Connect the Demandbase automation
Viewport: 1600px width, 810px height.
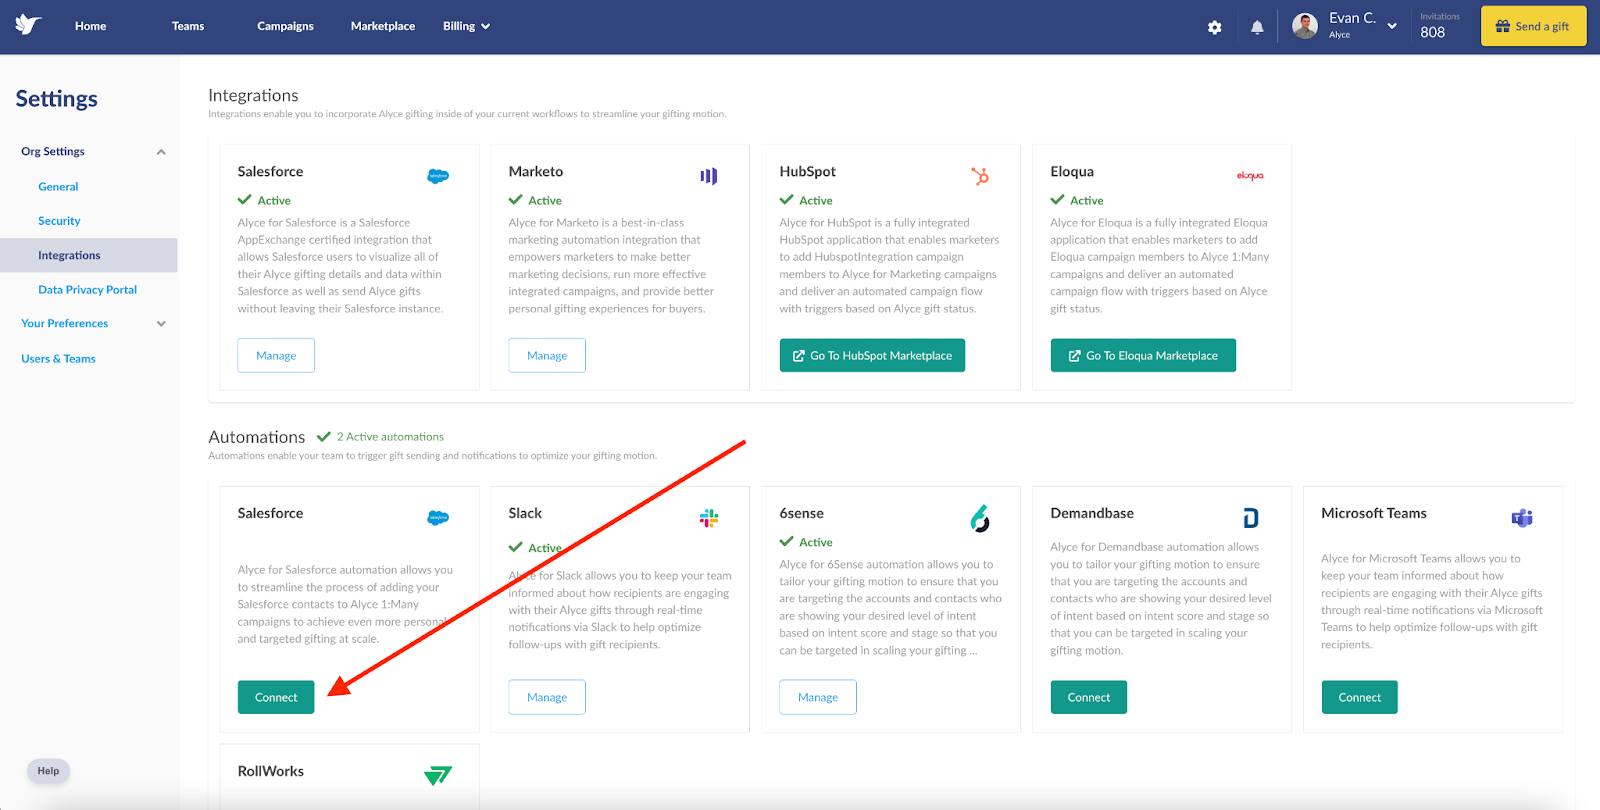click(1089, 697)
